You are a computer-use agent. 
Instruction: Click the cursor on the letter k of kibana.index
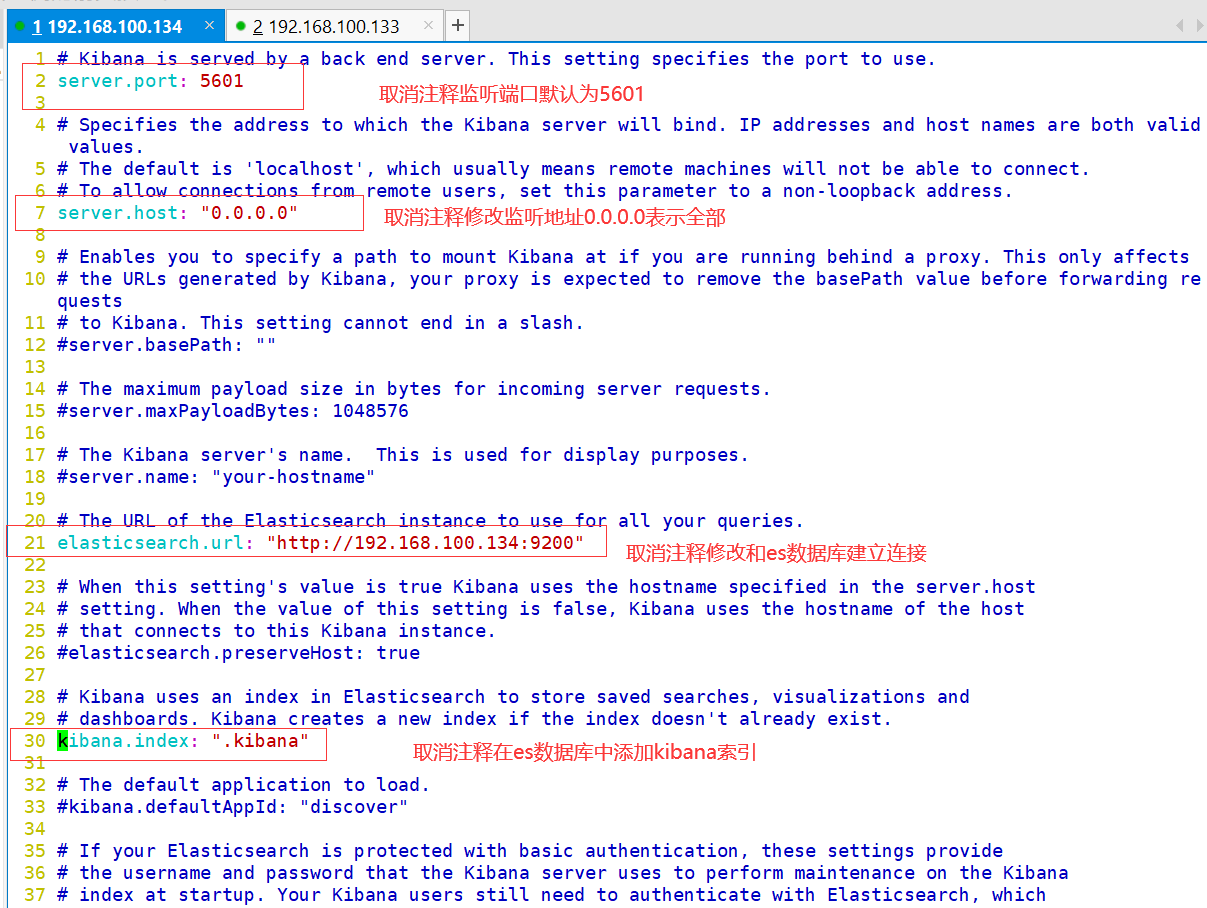[64, 740]
